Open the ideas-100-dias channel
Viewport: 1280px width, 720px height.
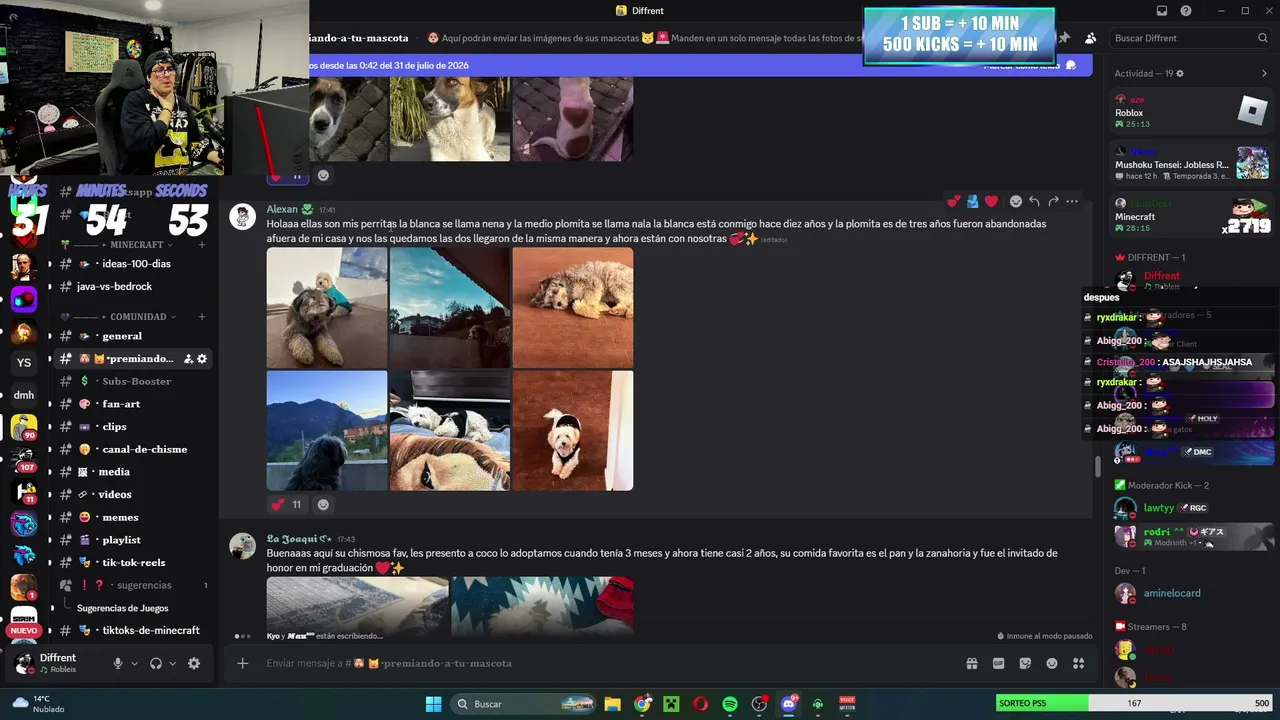(x=135, y=264)
